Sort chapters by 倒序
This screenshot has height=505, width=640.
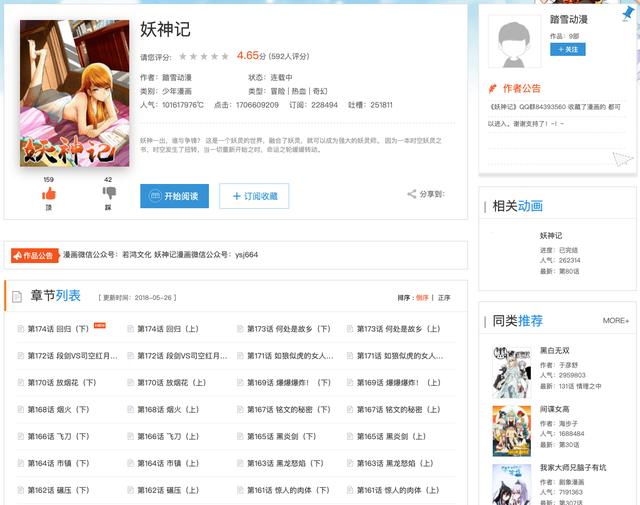(x=422, y=298)
